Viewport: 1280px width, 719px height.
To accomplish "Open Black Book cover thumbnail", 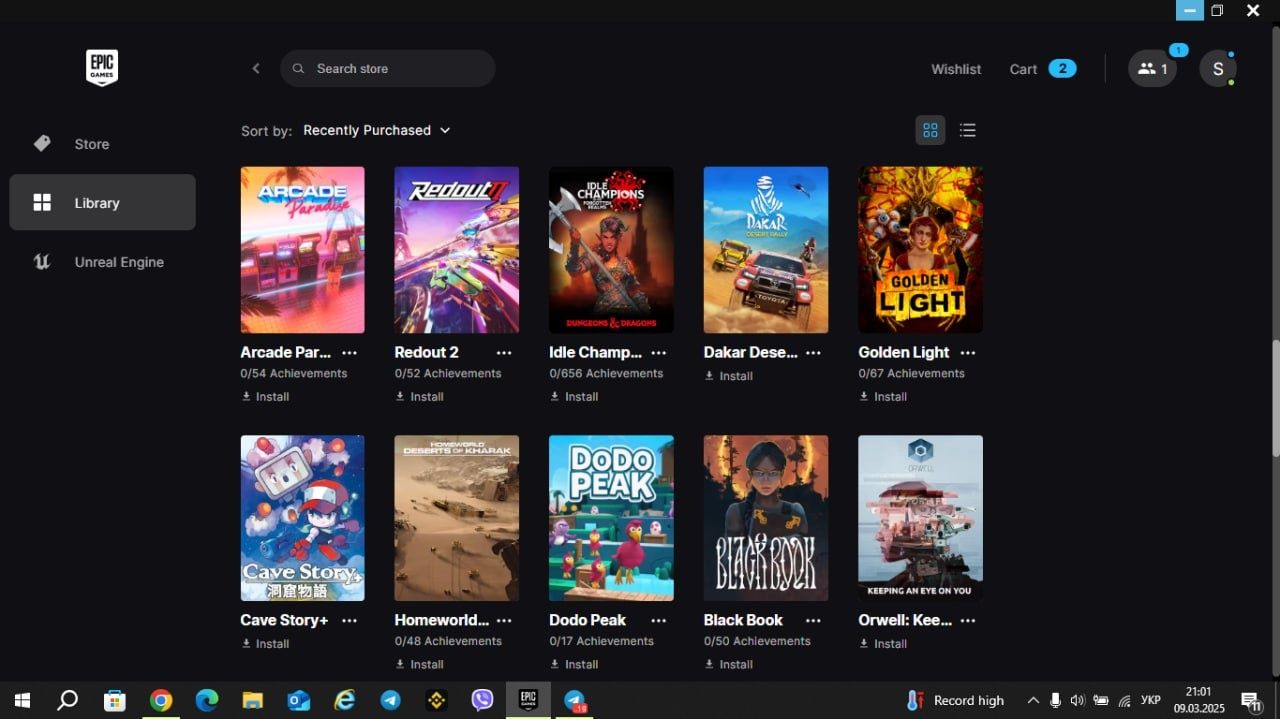I will pos(766,518).
